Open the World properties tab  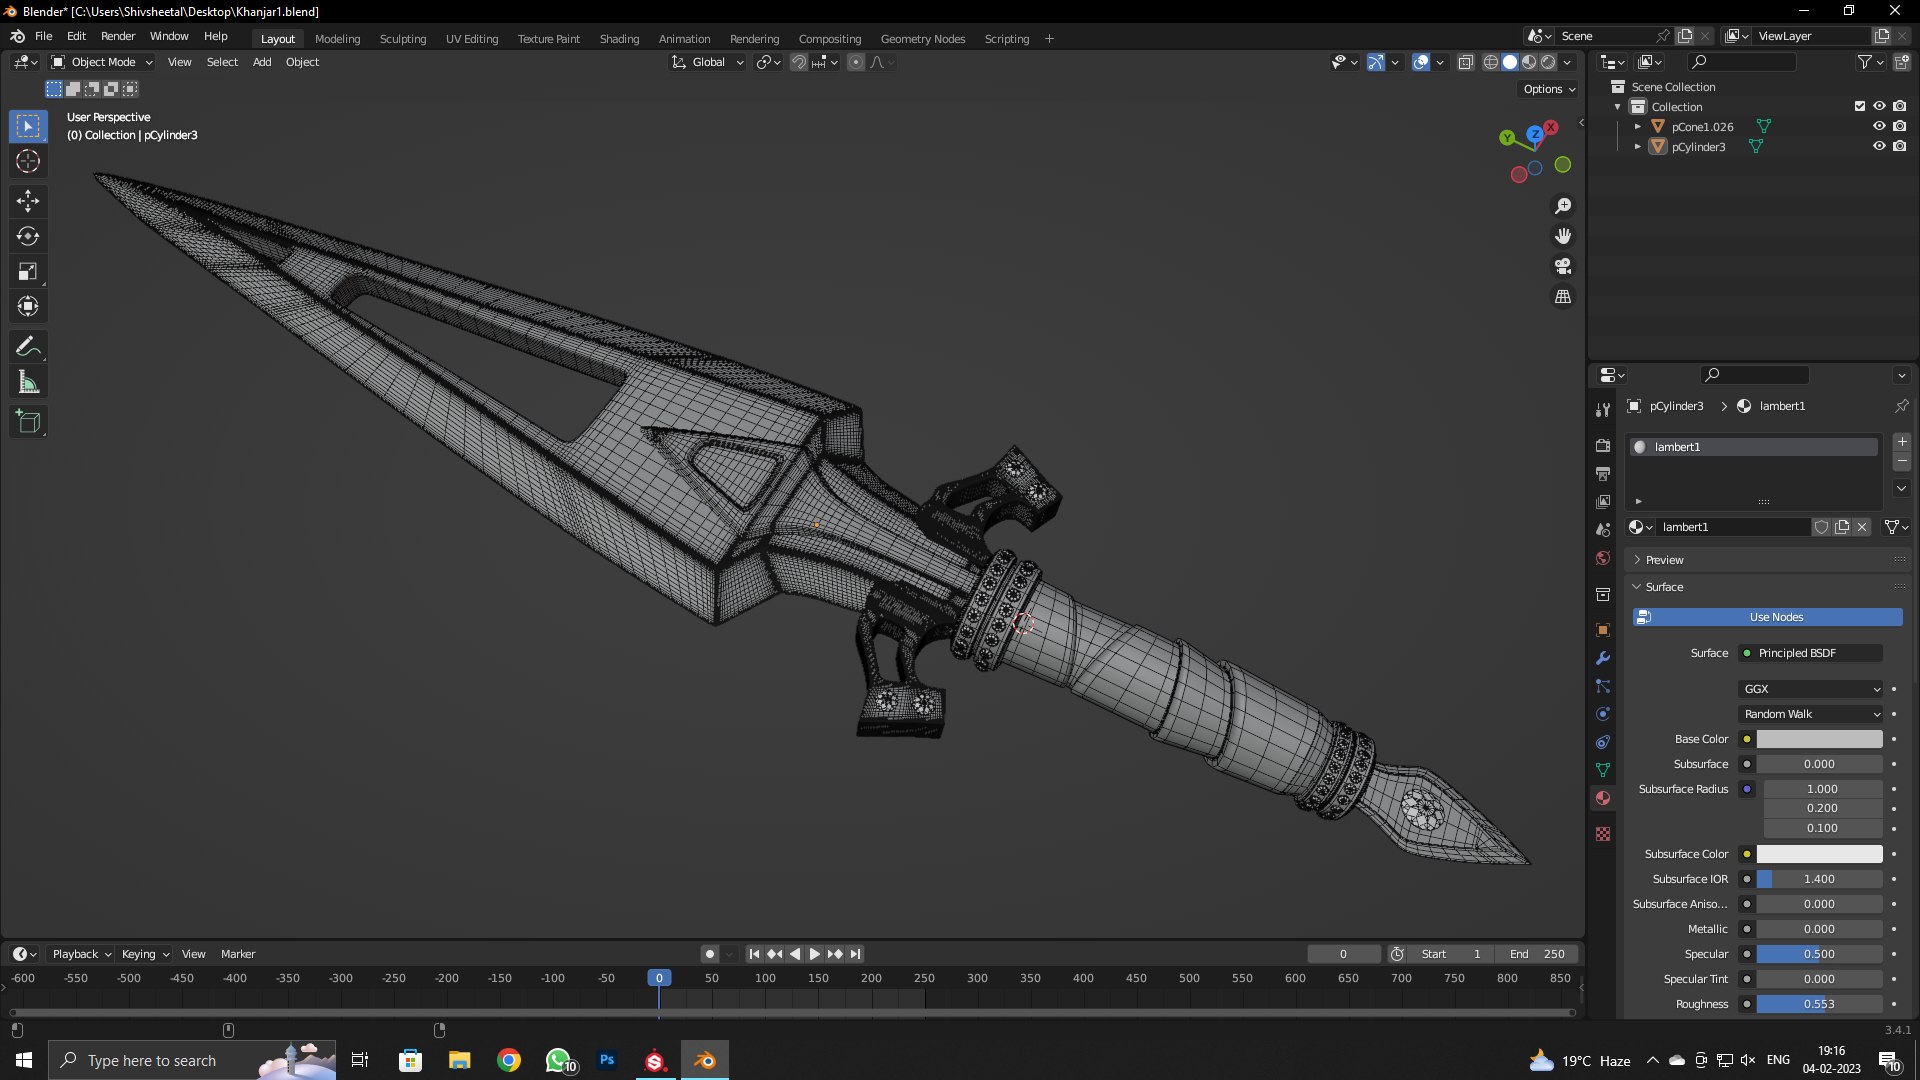[x=1603, y=558]
